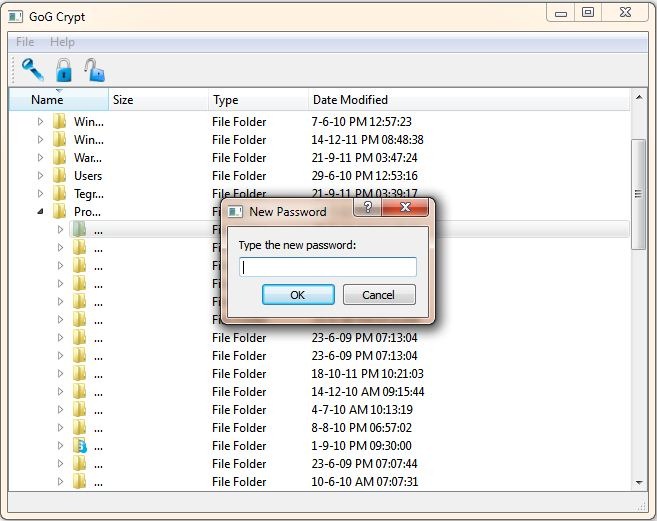Click the open padlock decrypt icon

pyautogui.click(x=94, y=70)
